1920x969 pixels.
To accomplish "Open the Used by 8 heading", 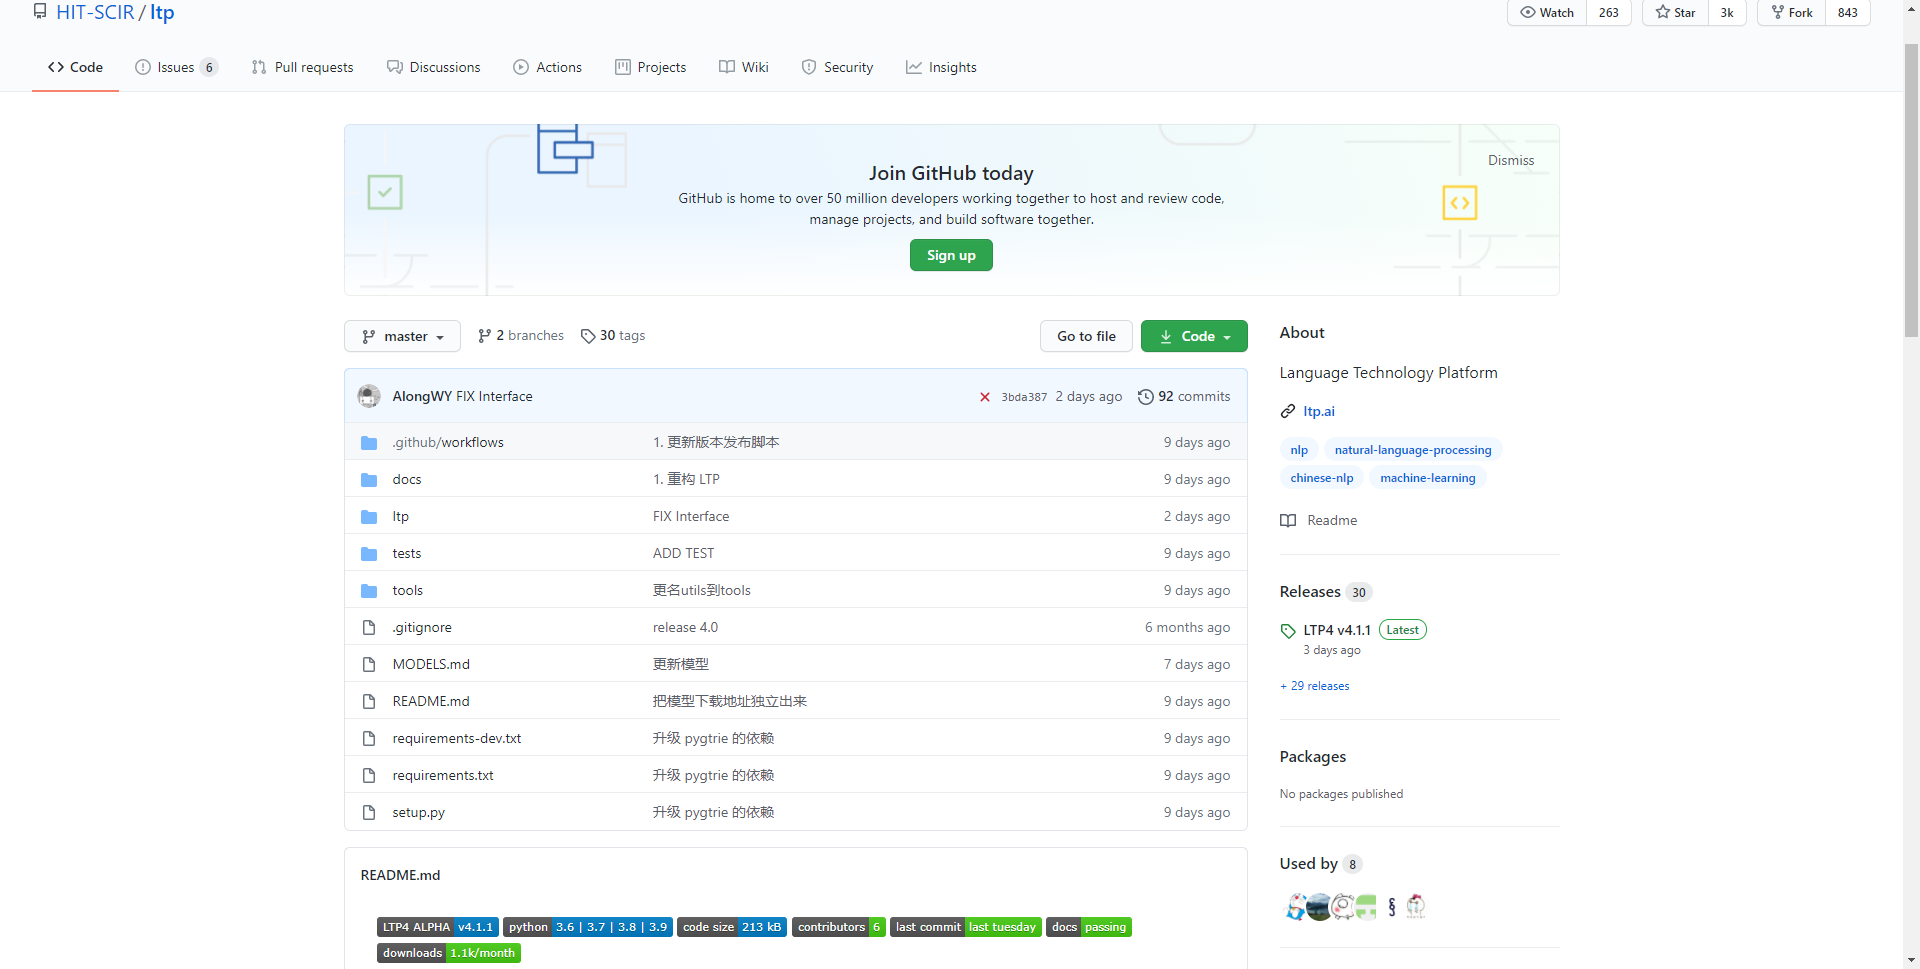I will [x=1320, y=864].
